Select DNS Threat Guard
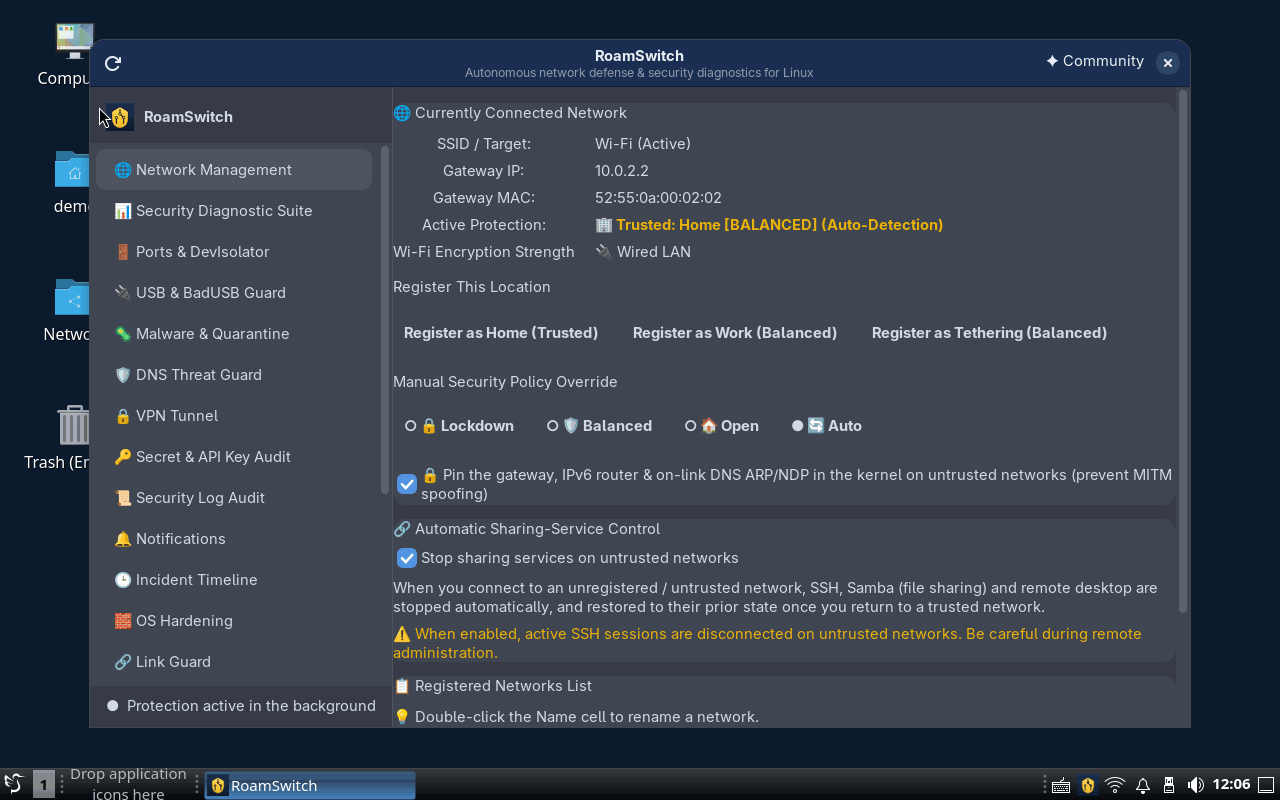1280x800 pixels. point(234,375)
